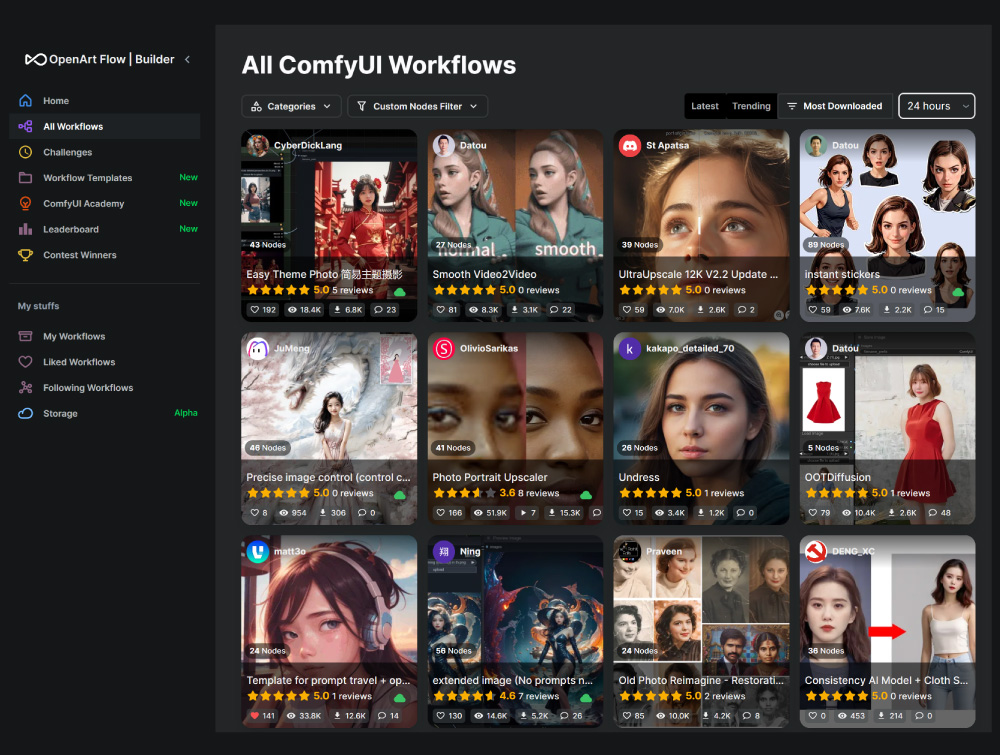Viewport: 1000px width, 755px height.
Task: Click download count on Easy Theme Photo
Action: pyautogui.click(x=348, y=310)
